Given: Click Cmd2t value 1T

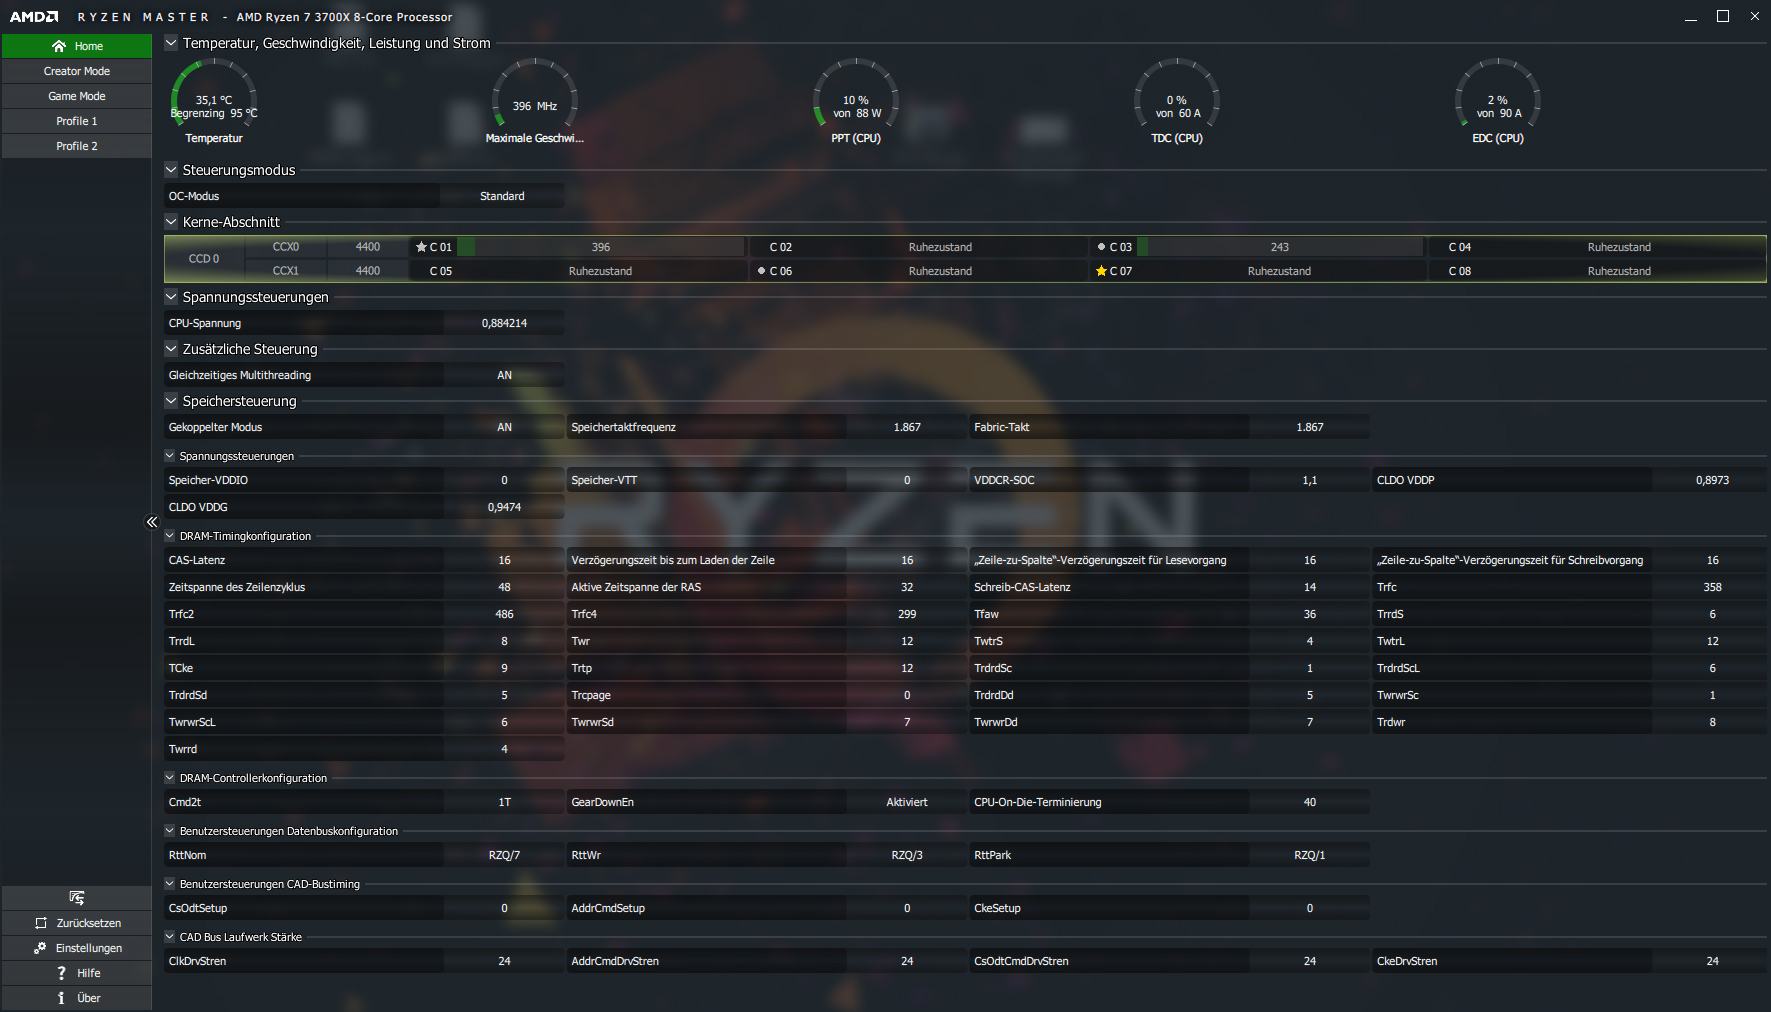Looking at the screenshot, I should pos(504,802).
